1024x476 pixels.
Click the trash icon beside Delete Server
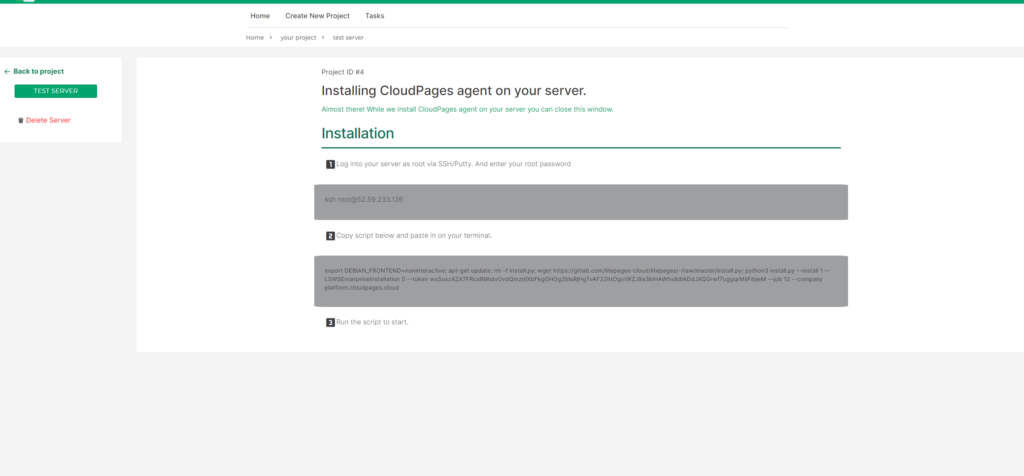[x=21, y=120]
